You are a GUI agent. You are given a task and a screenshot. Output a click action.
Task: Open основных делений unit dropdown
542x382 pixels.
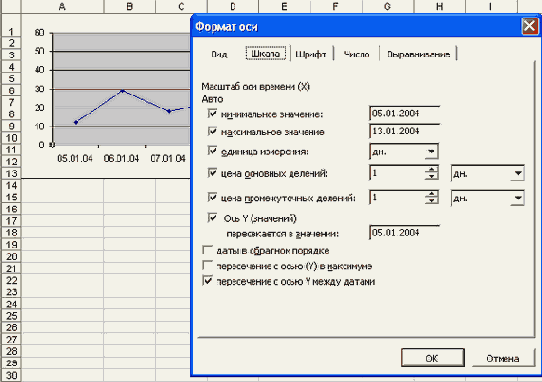pos(518,173)
